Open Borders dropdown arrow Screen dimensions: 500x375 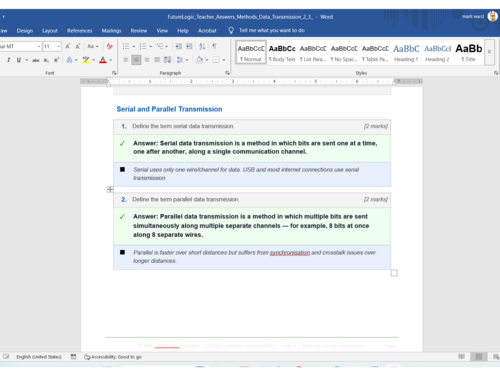(224, 60)
